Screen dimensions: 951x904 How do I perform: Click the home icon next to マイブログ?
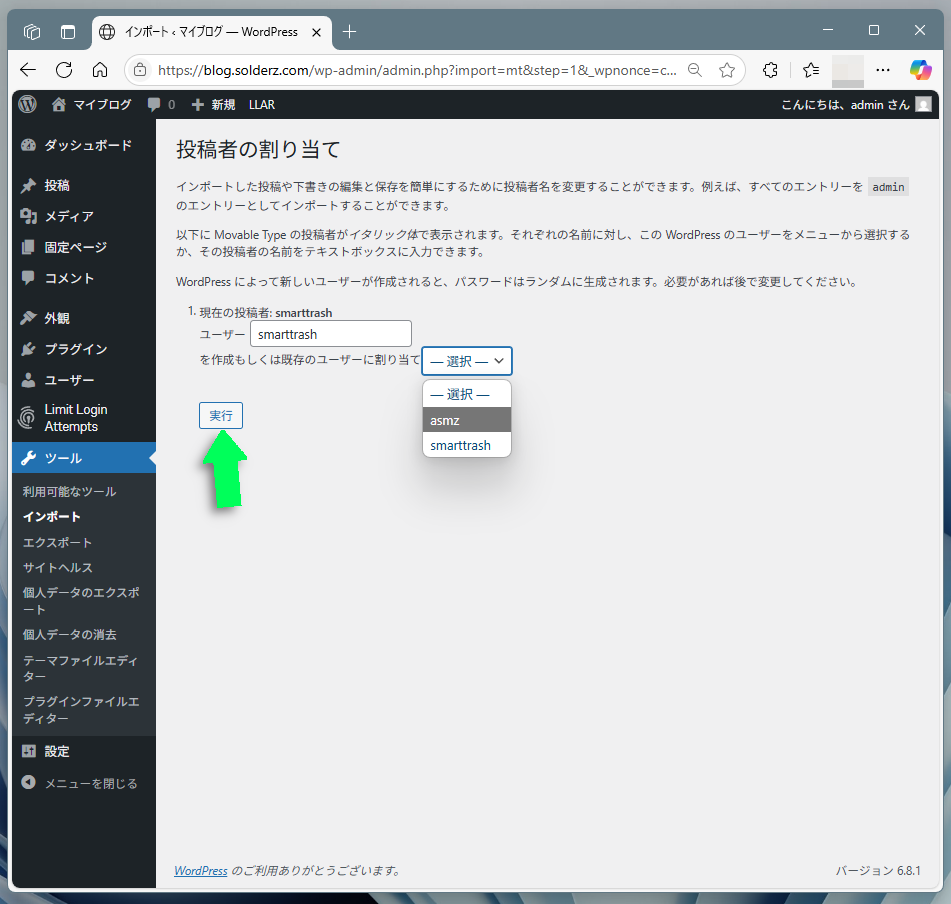pos(58,104)
